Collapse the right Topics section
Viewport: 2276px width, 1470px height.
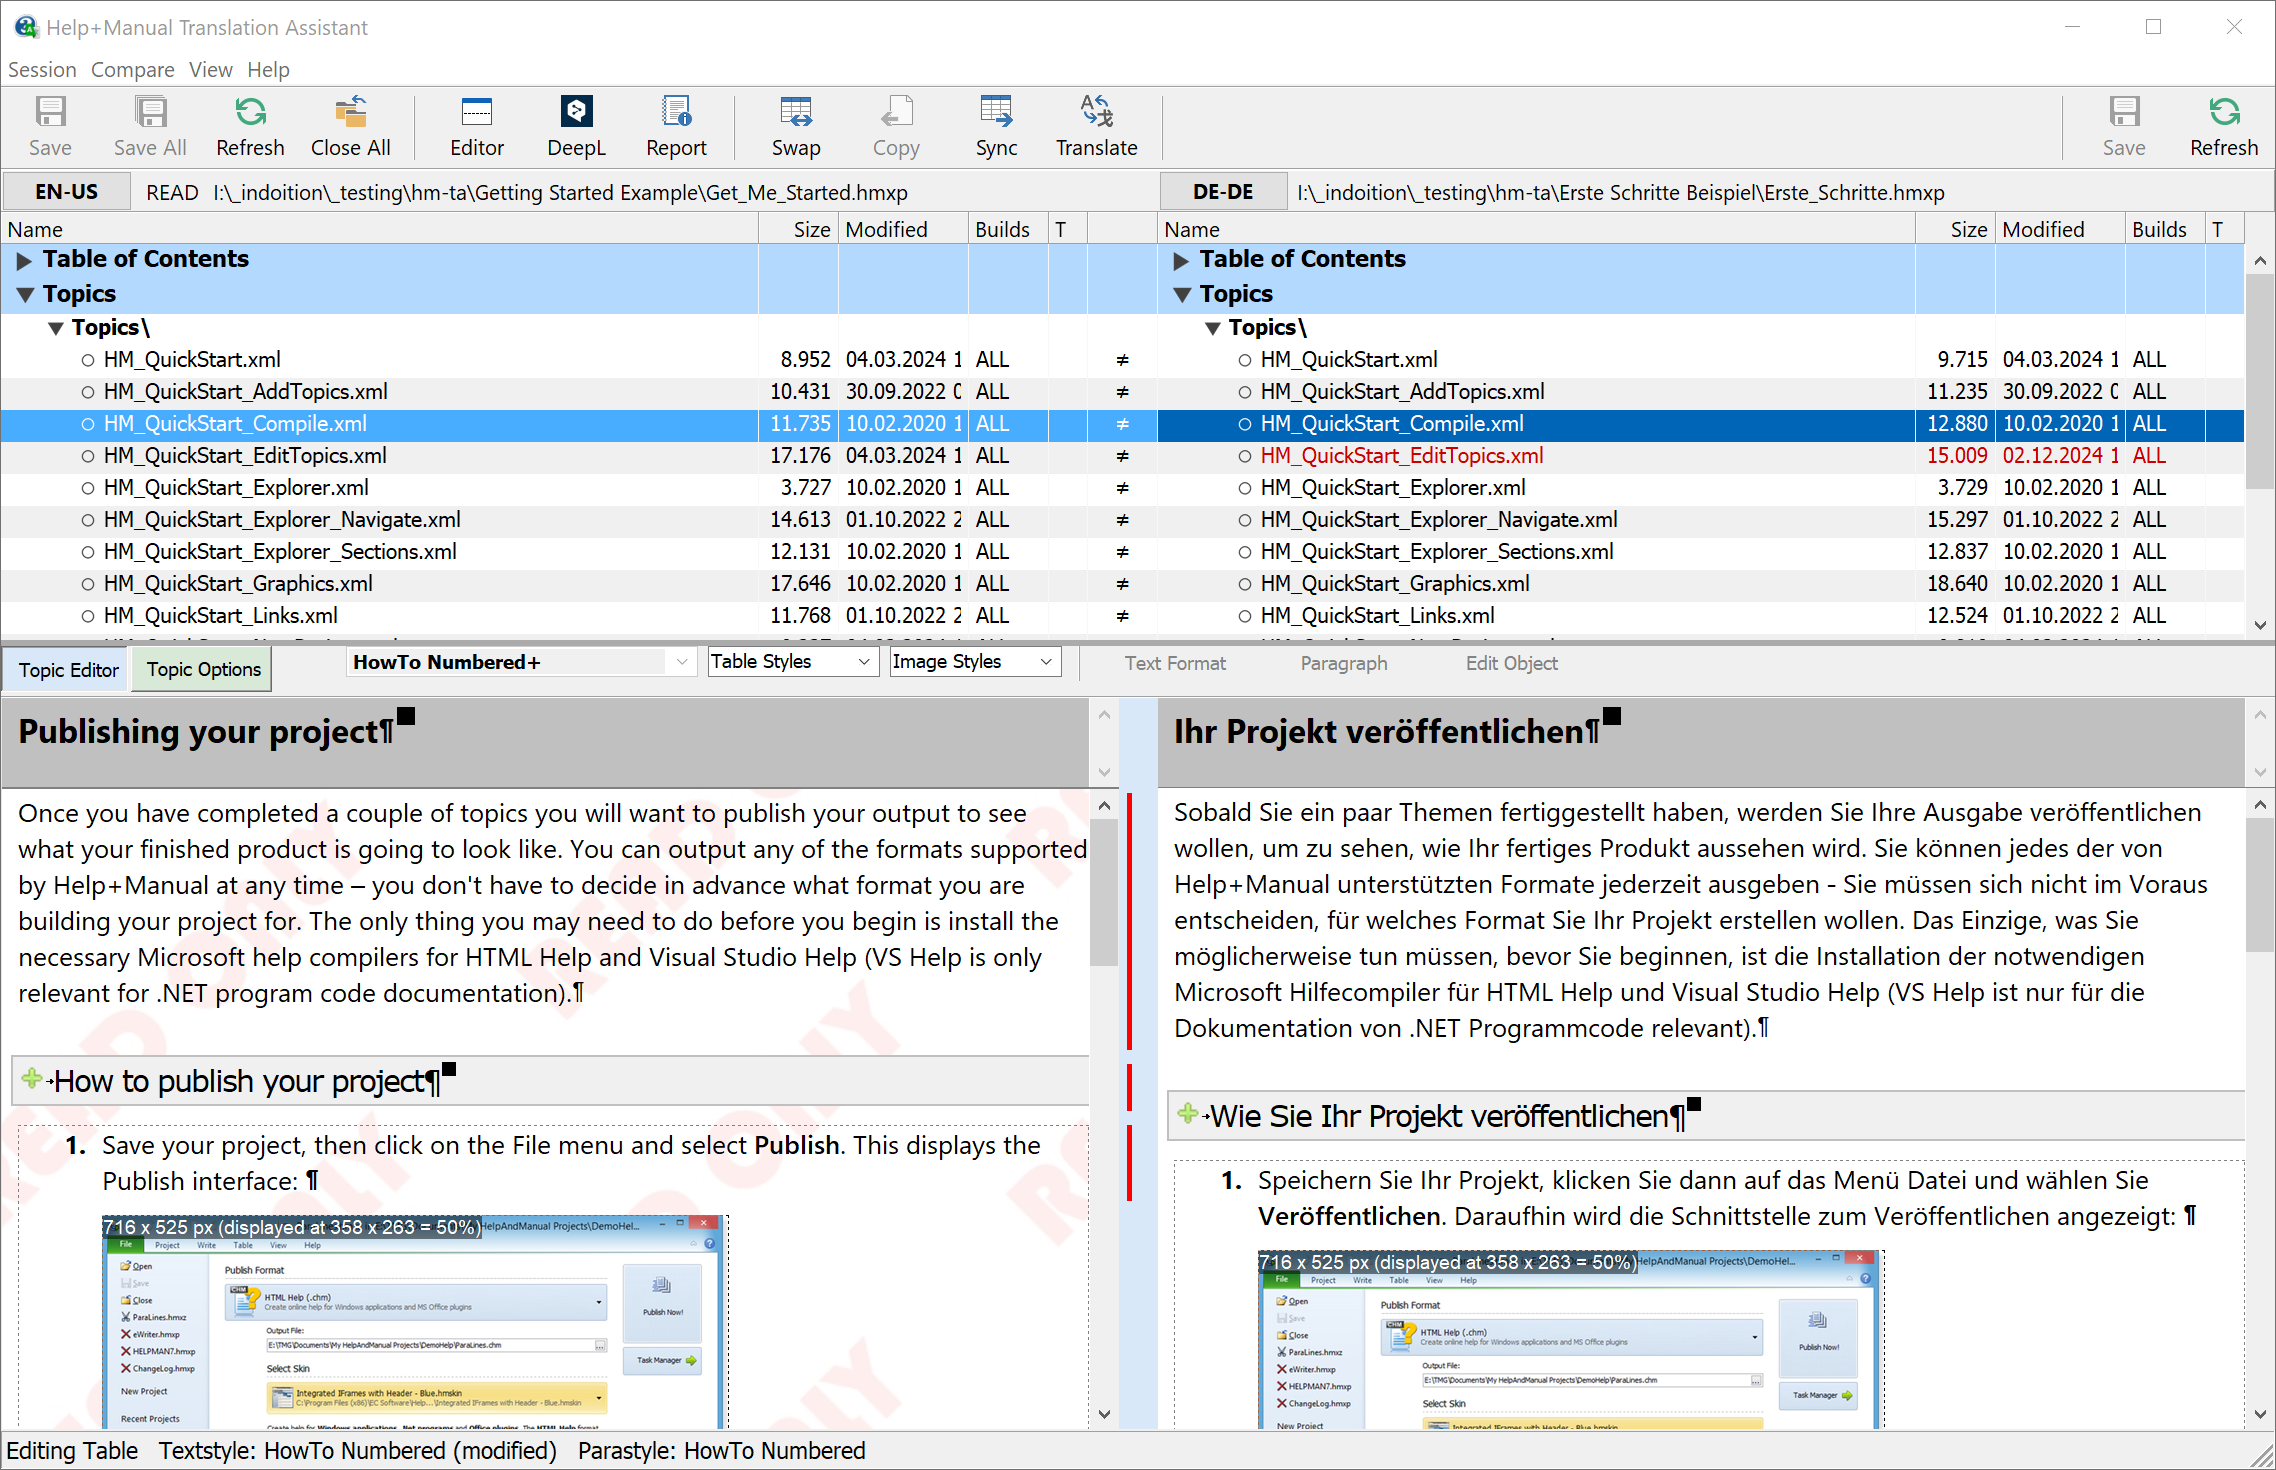tap(1182, 295)
